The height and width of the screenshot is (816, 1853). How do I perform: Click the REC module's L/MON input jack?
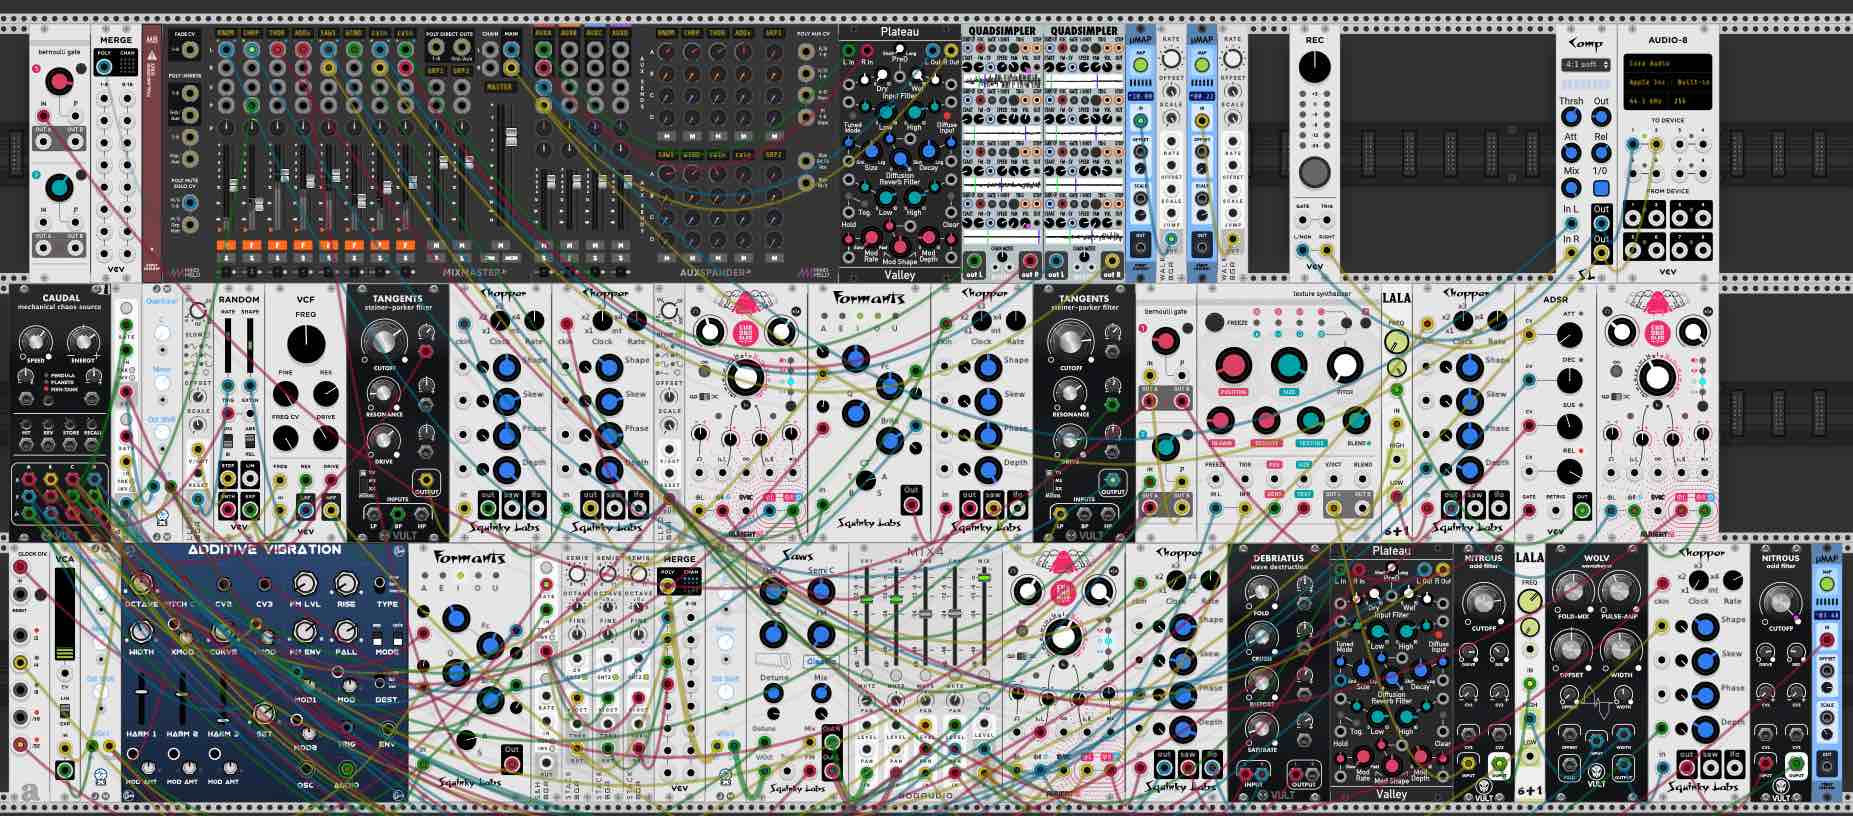coord(1302,250)
